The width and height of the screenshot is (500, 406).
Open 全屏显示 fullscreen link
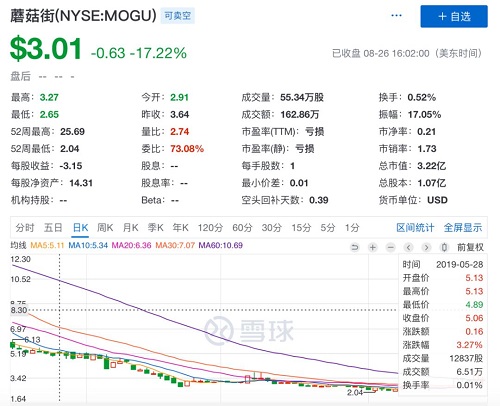click(463, 228)
